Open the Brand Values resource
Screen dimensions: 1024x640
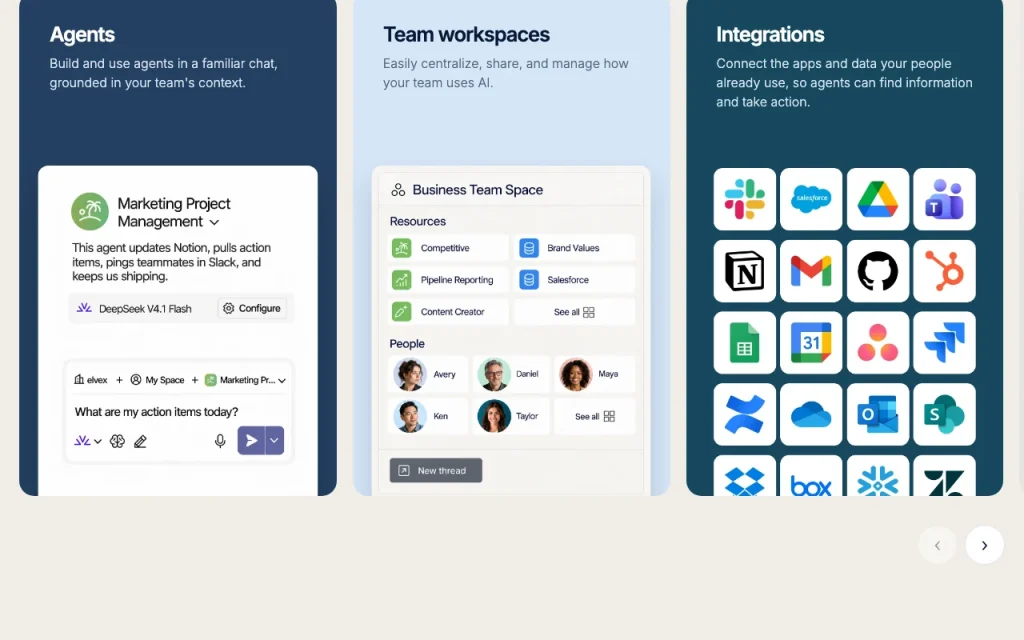click(574, 248)
